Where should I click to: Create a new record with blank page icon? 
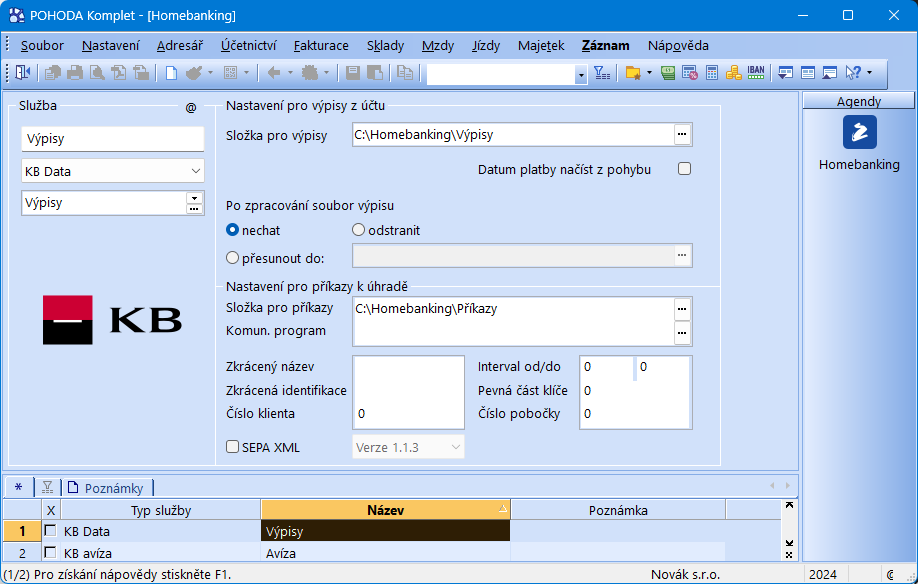(x=171, y=73)
